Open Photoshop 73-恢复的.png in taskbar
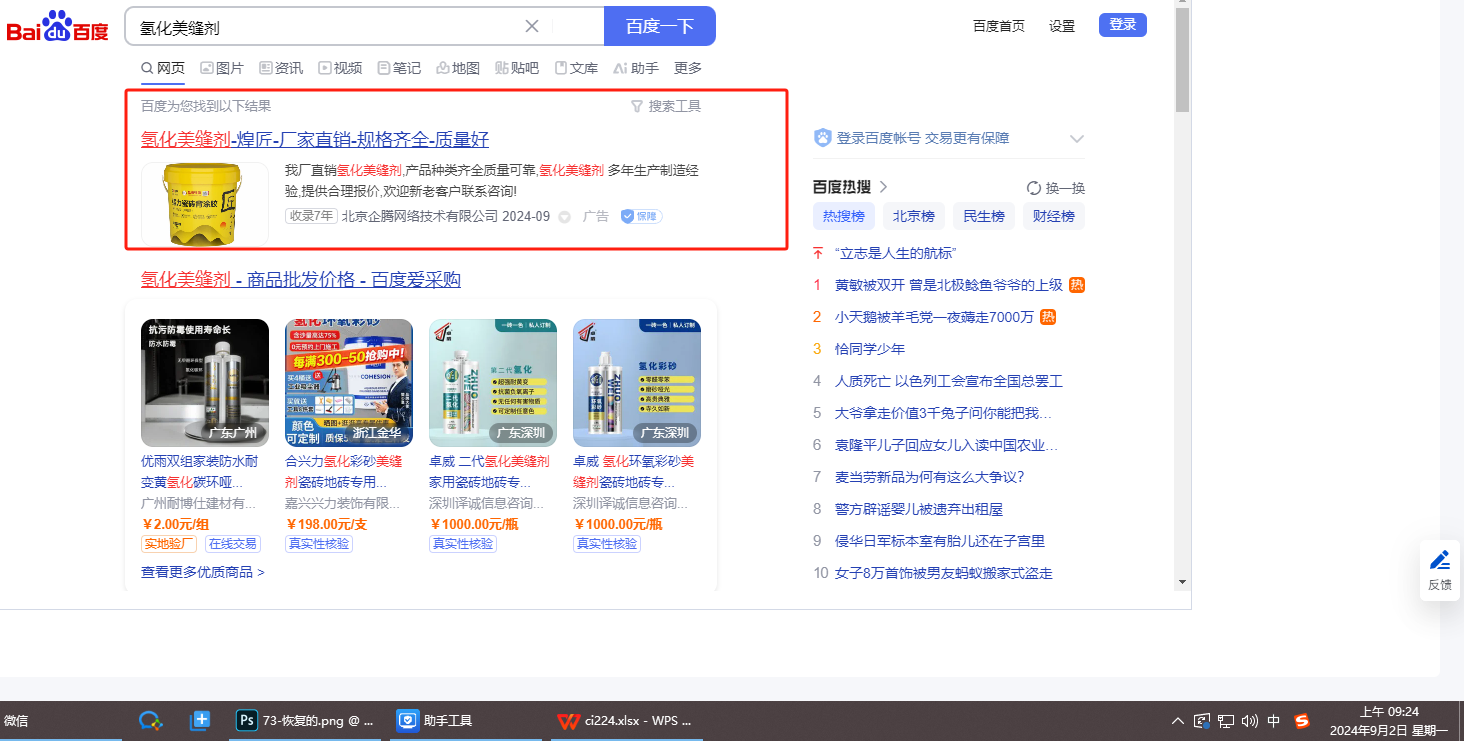The image size is (1464, 741). click(305, 720)
